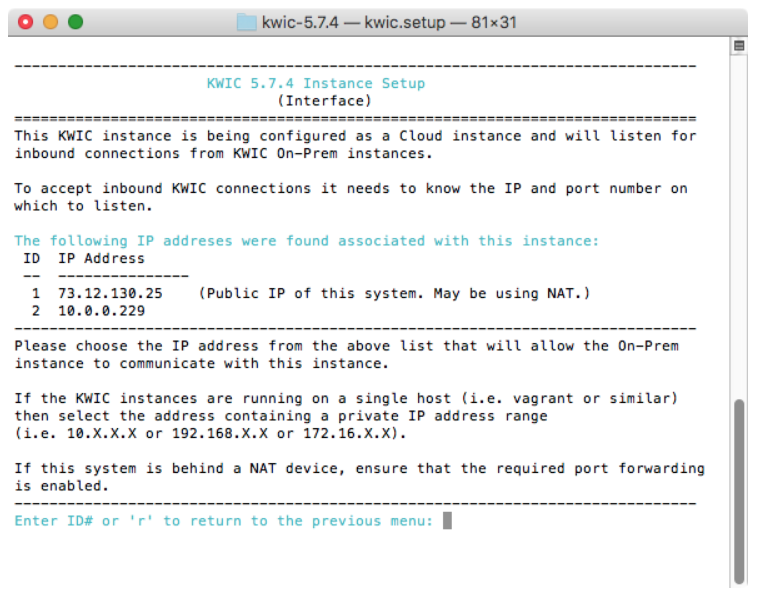The image size is (759, 601).
Task: Close the terminal window with the red button
Action: tap(26, 22)
